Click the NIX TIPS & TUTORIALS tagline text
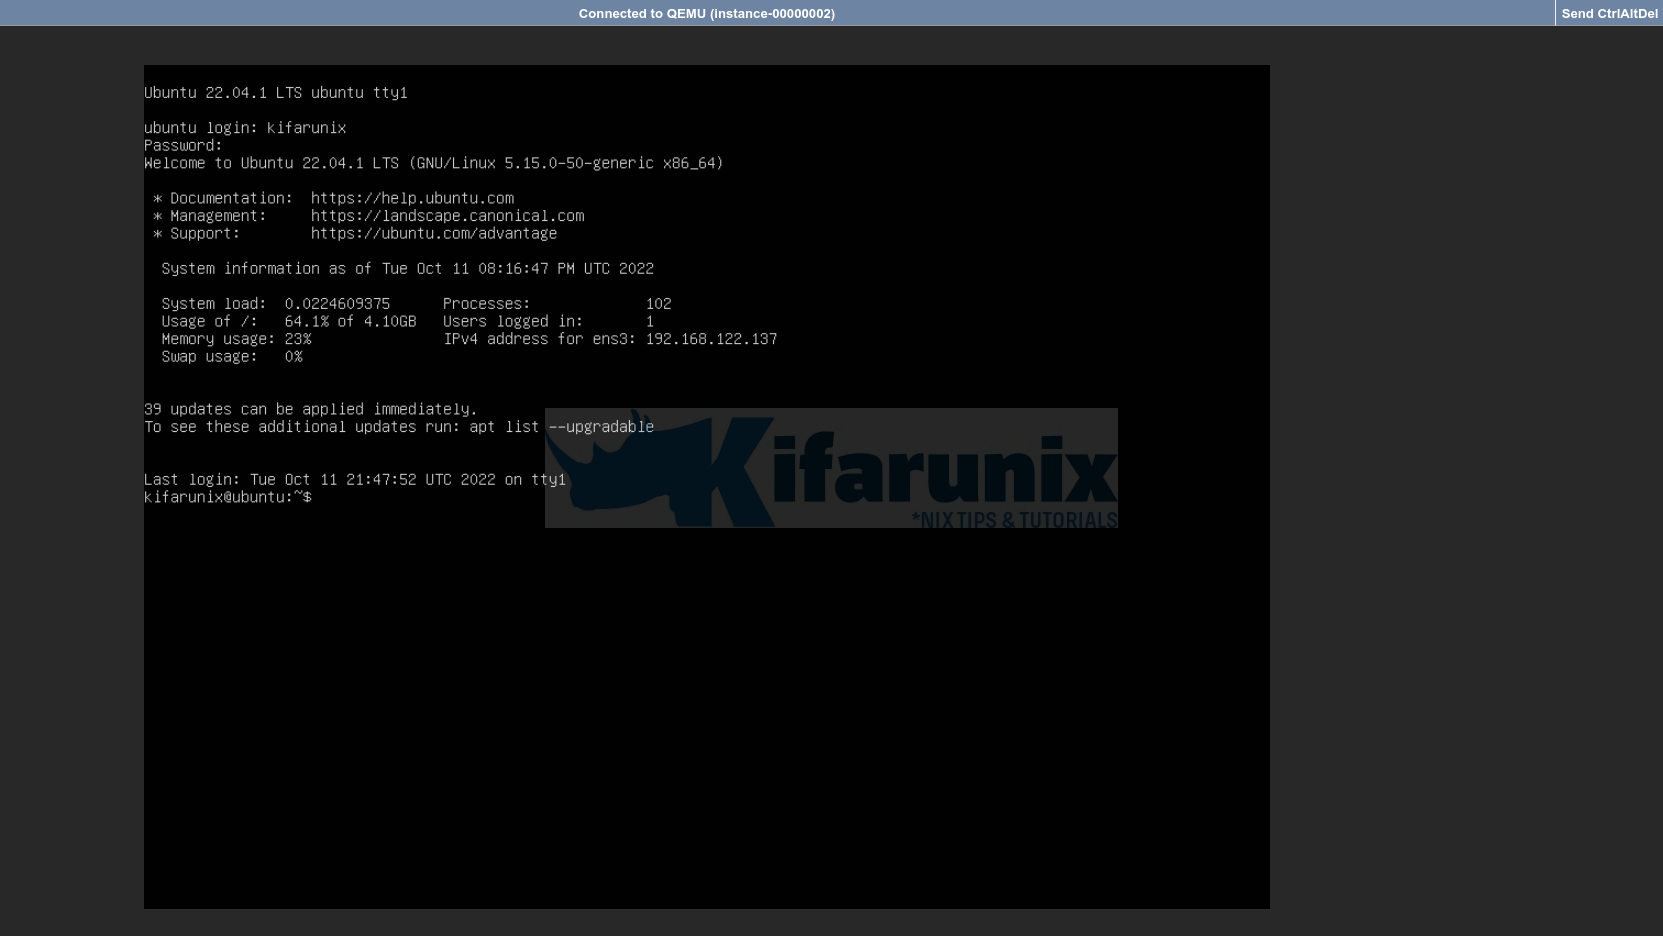 tap(1015, 520)
